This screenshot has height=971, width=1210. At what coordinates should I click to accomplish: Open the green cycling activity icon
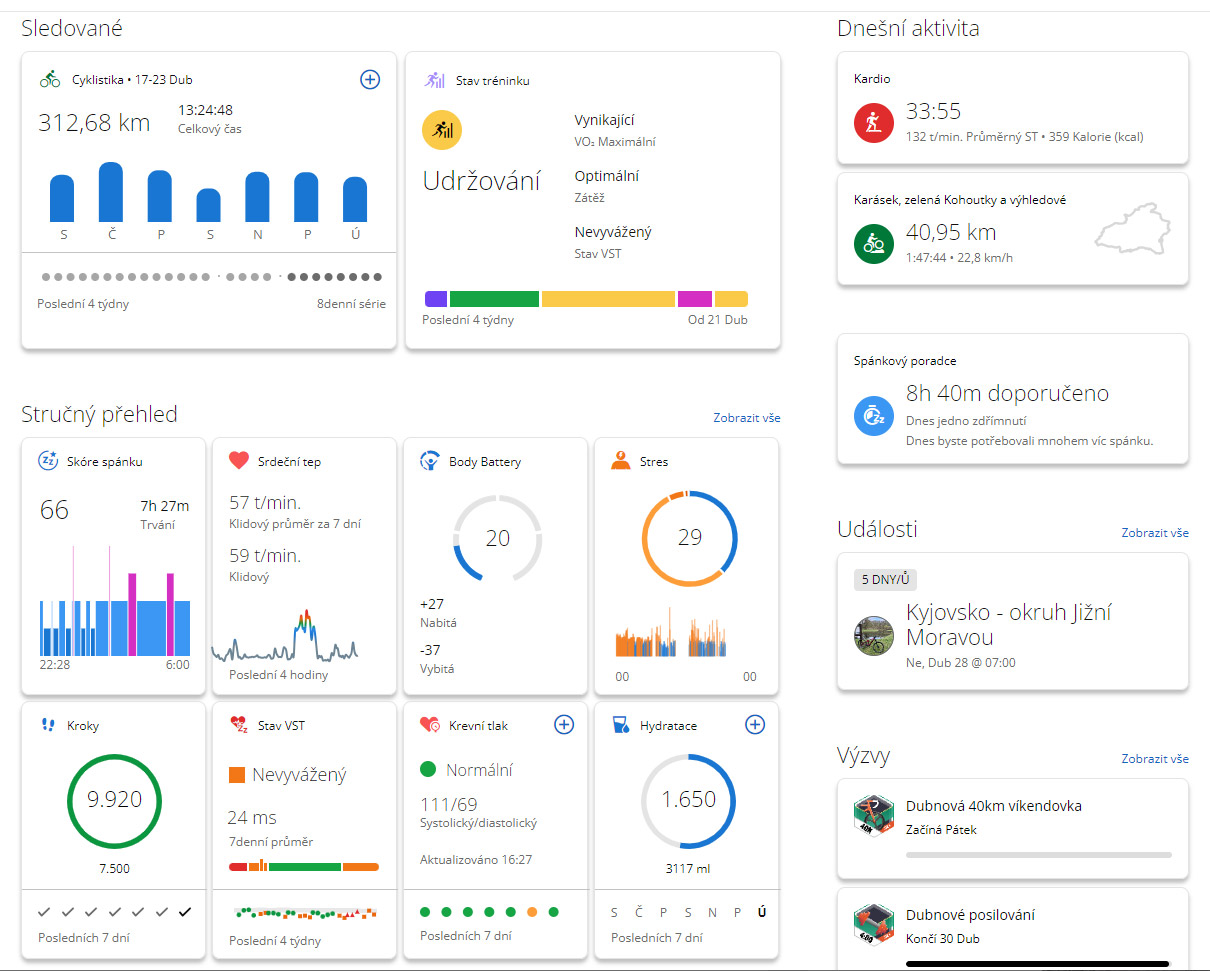874,244
